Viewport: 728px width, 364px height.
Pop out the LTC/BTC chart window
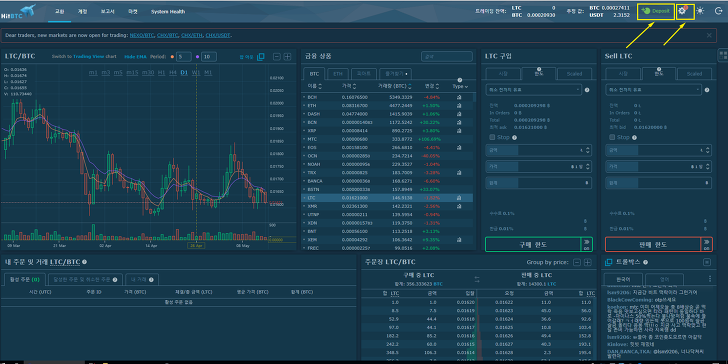260,57
